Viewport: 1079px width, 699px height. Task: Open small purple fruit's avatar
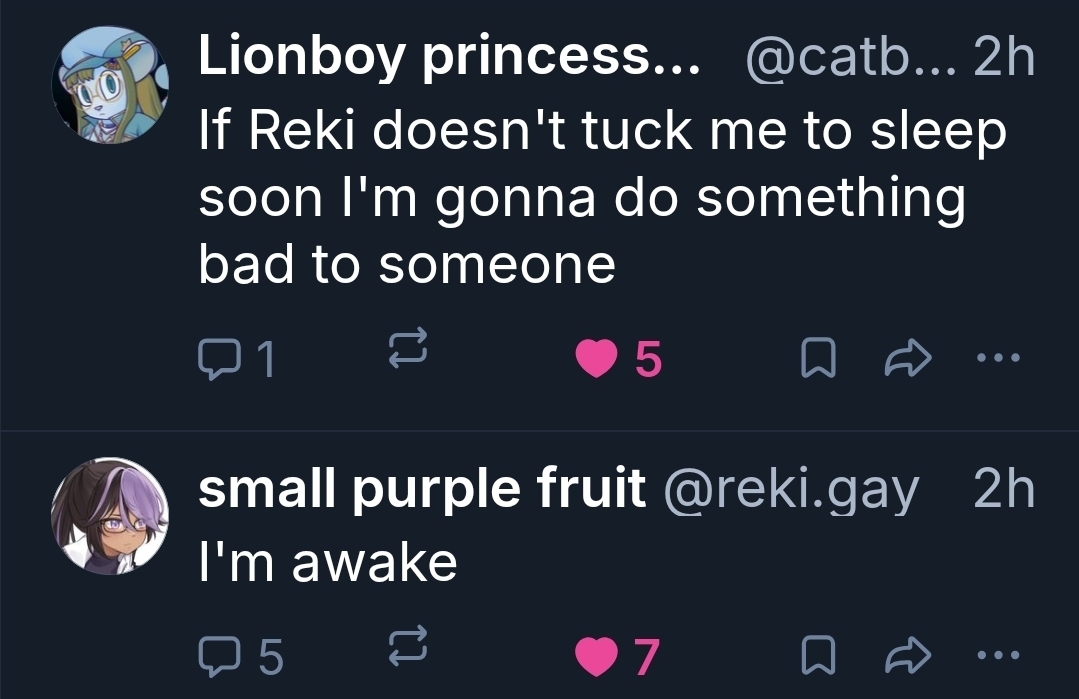[111, 516]
